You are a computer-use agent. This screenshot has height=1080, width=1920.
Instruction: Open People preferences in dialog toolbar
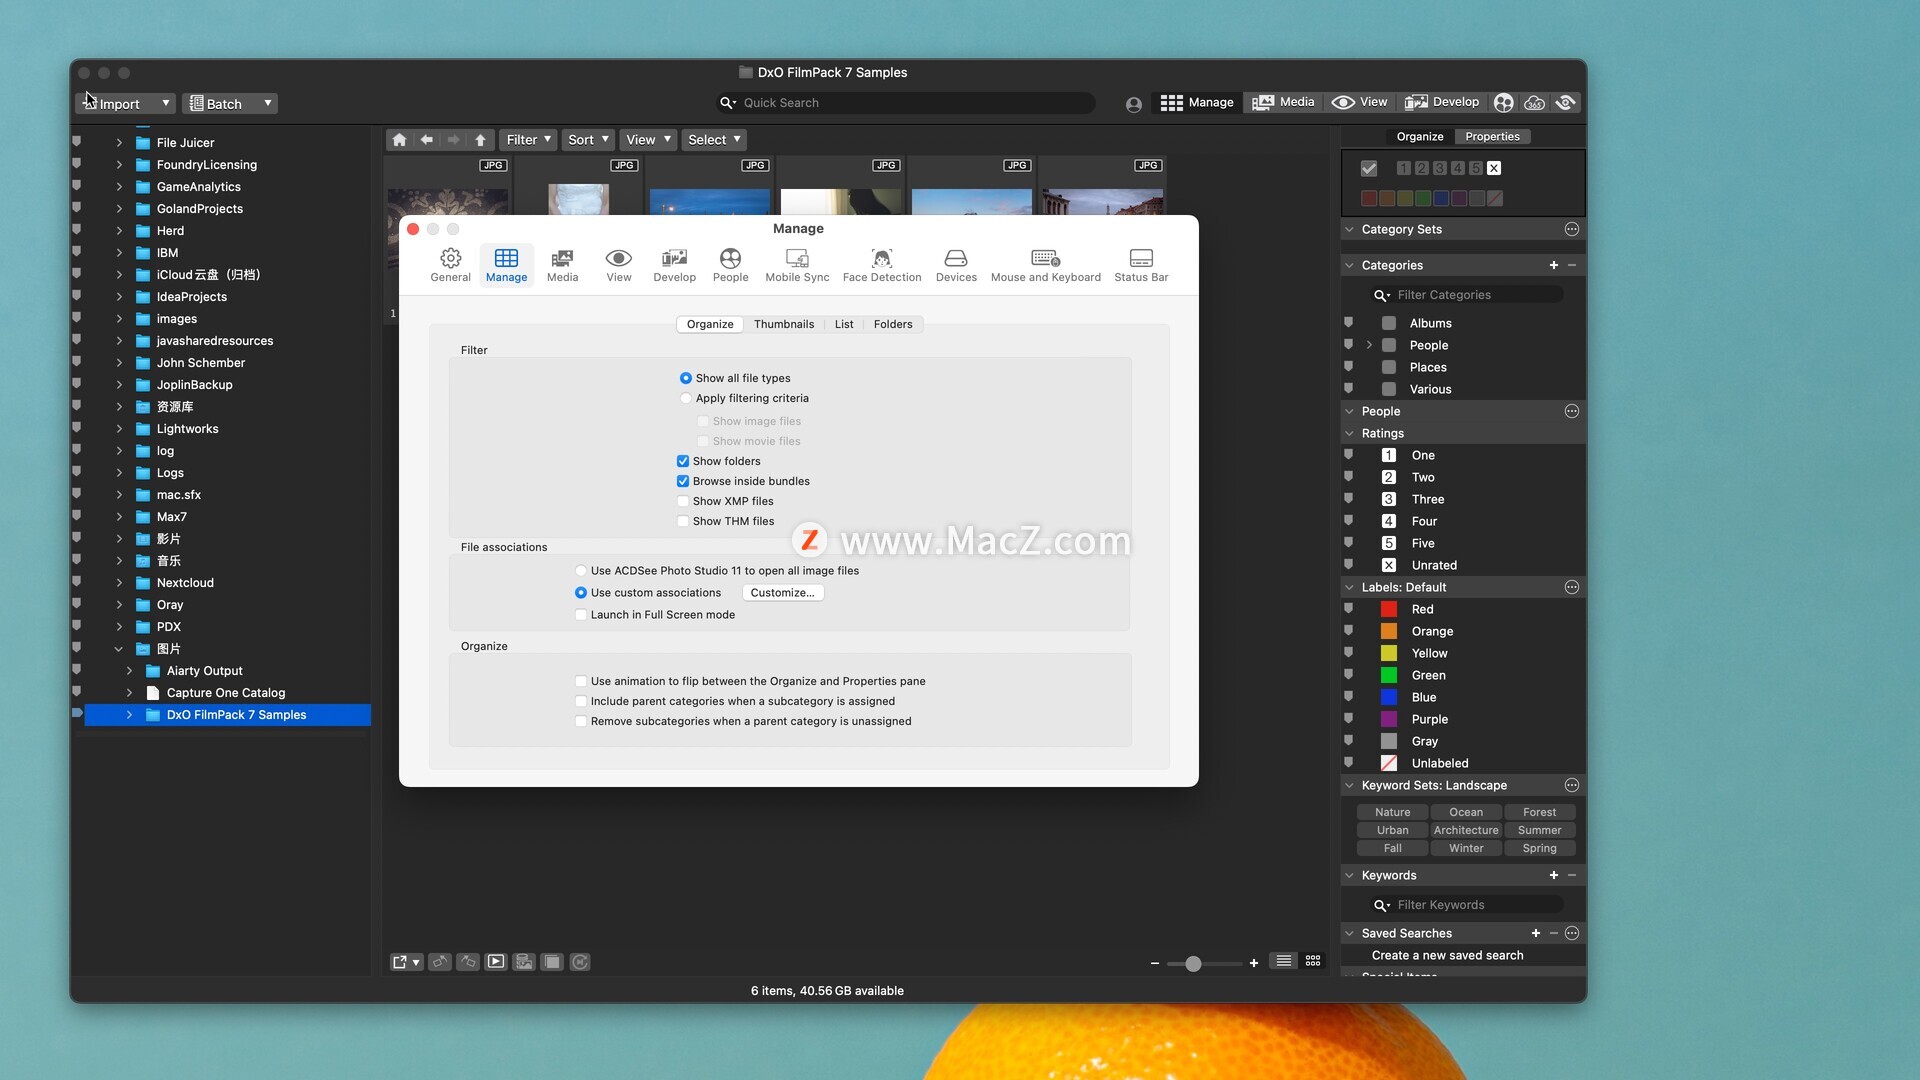pyautogui.click(x=730, y=265)
